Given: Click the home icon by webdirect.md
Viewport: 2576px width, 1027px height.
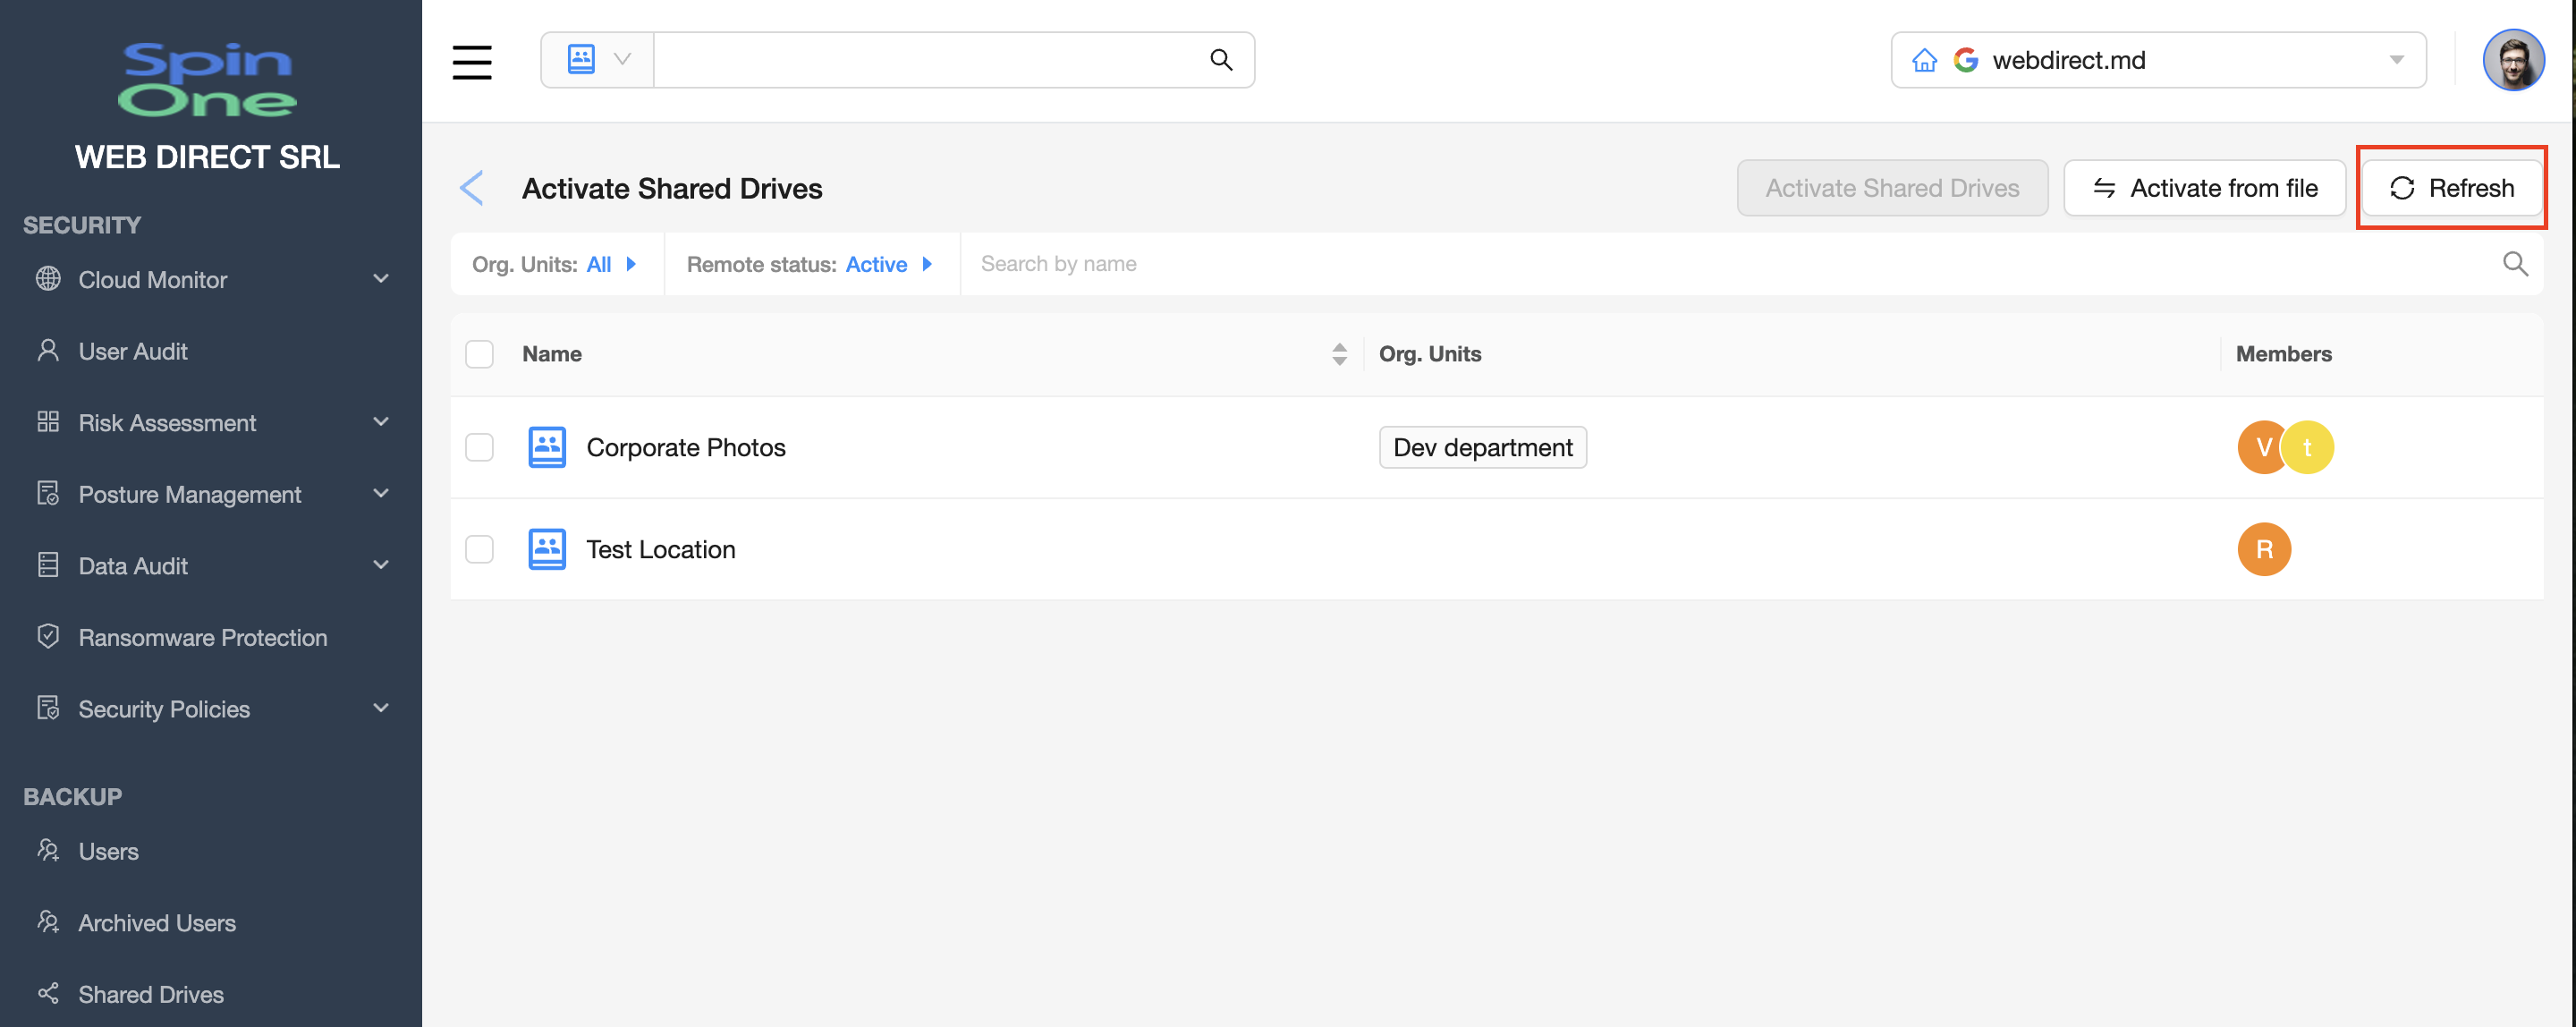Looking at the screenshot, I should coord(1923,61).
